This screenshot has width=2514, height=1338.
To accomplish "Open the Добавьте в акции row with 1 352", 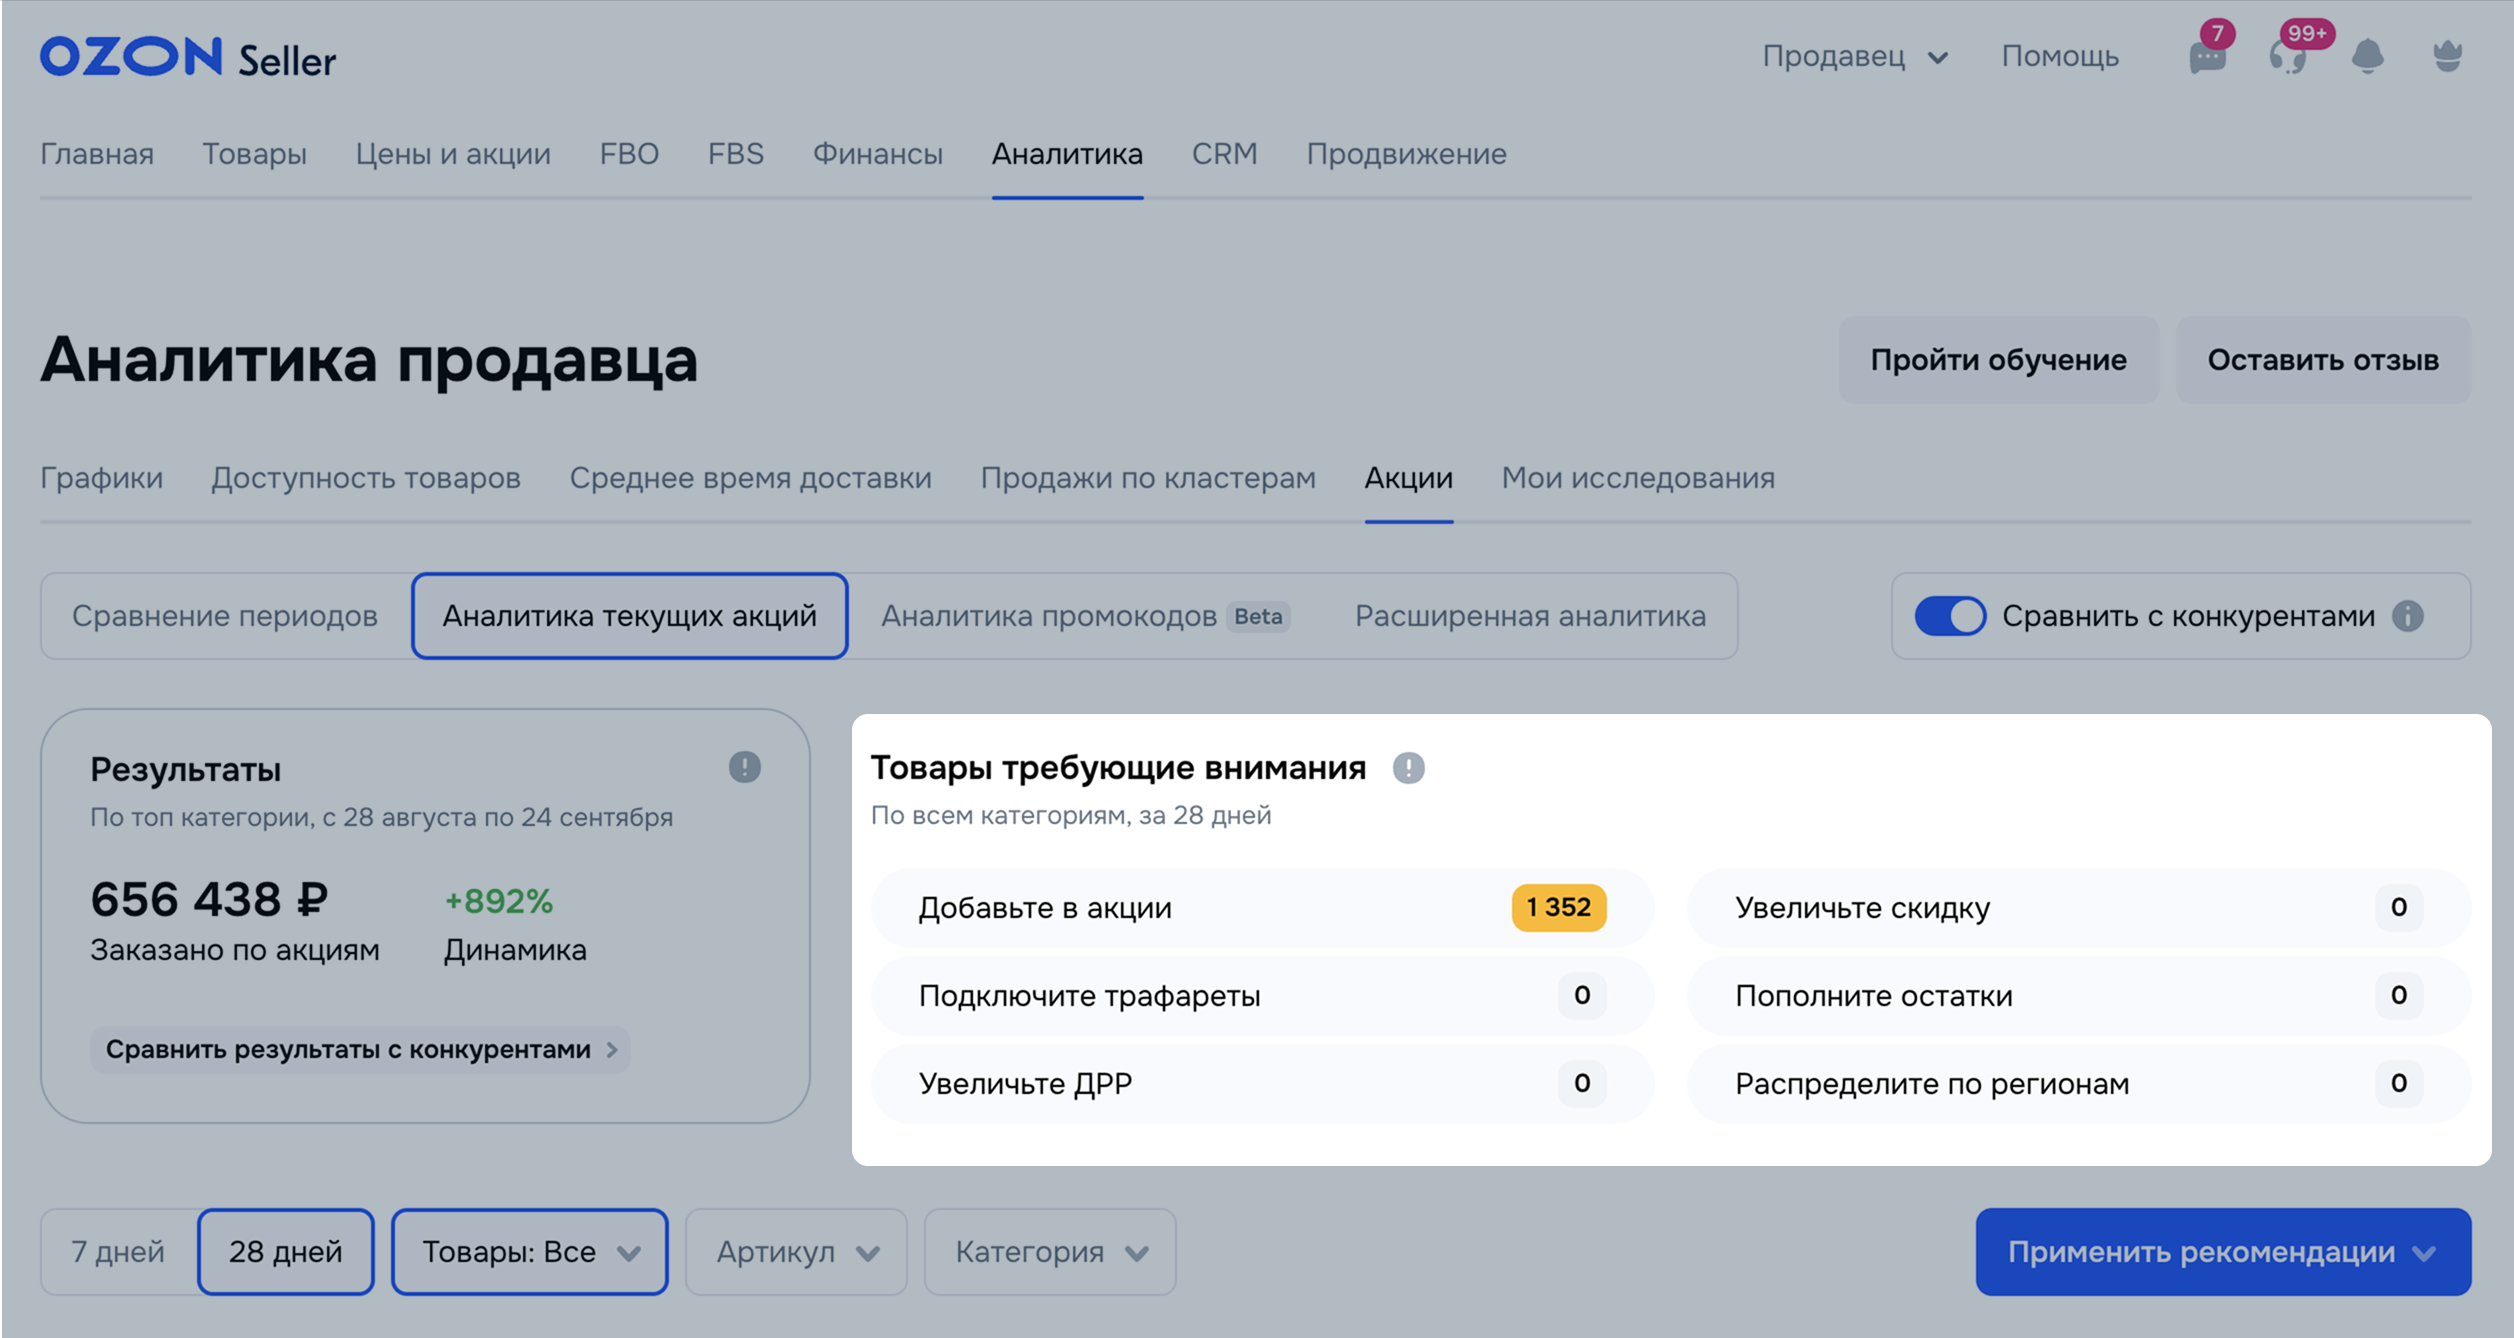I will (1262, 908).
